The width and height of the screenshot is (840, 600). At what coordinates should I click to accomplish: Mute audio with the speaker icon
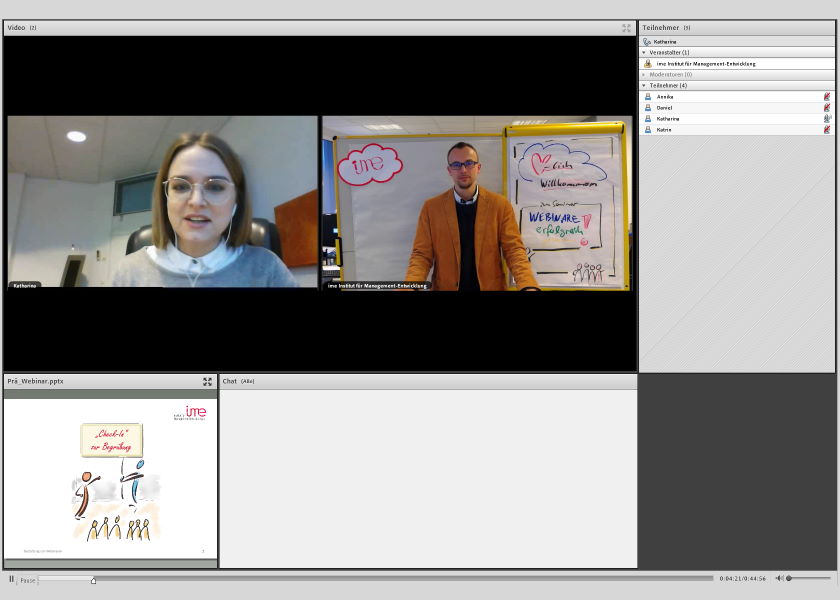click(x=779, y=578)
